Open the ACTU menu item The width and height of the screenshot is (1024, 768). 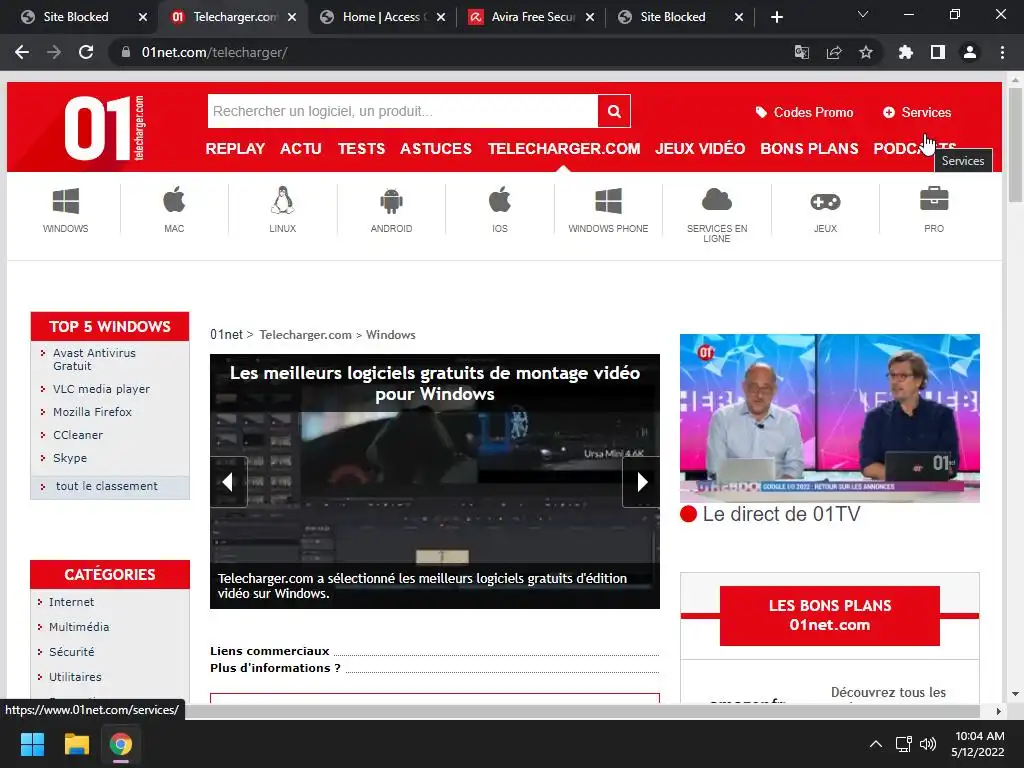(301, 149)
